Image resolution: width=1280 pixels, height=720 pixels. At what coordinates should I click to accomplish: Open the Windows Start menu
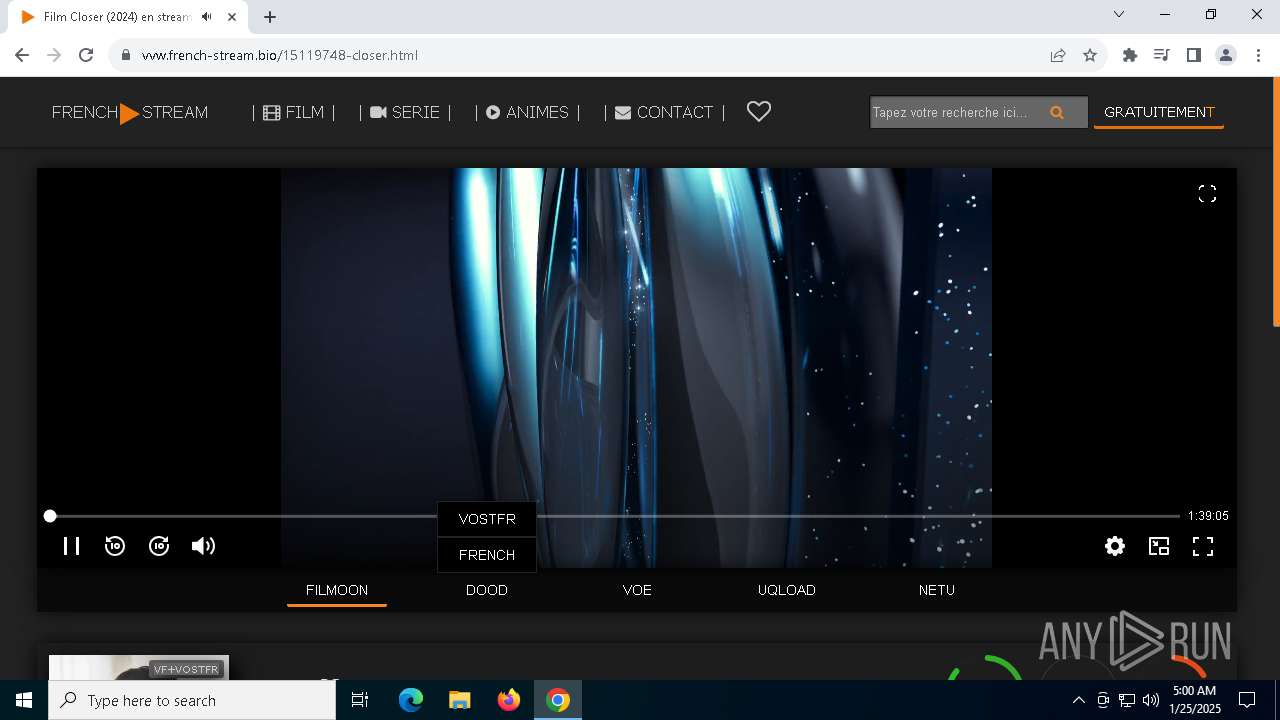coord(24,700)
